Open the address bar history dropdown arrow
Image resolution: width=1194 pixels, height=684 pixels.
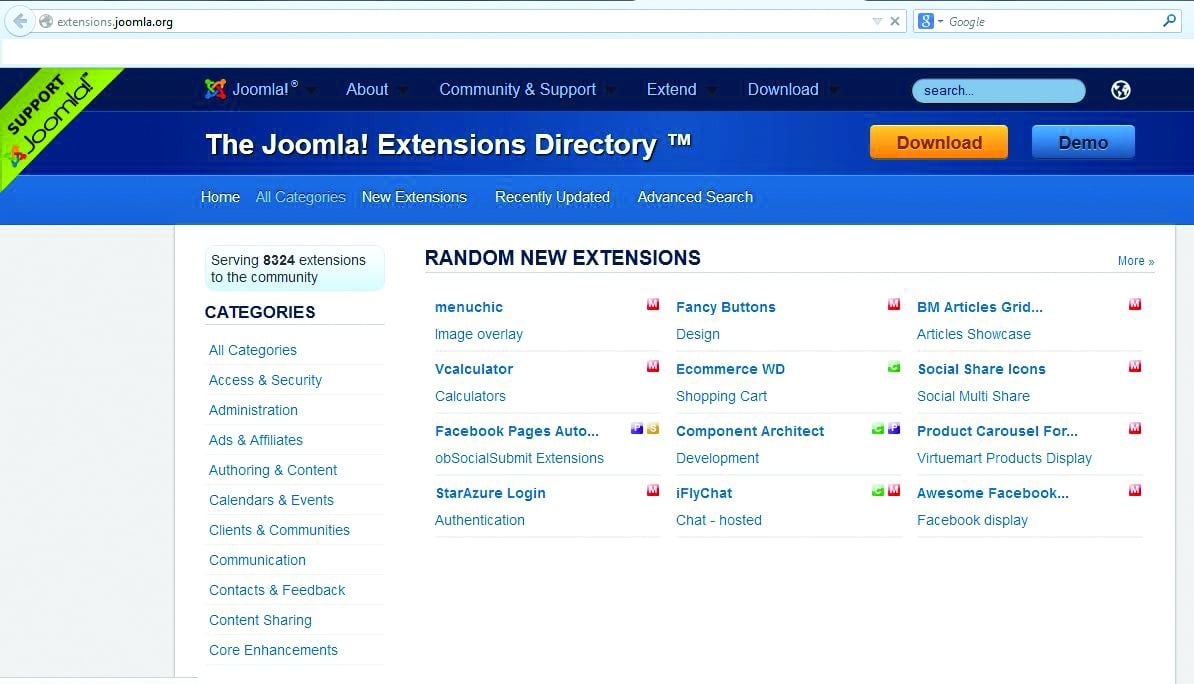click(877, 21)
